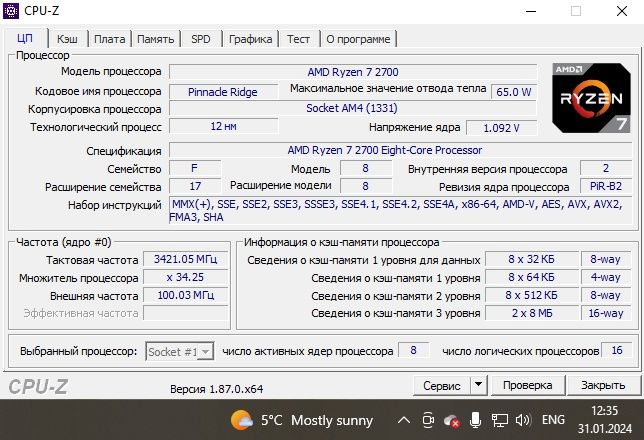Click the empty Эффективная частота field

click(x=186, y=313)
